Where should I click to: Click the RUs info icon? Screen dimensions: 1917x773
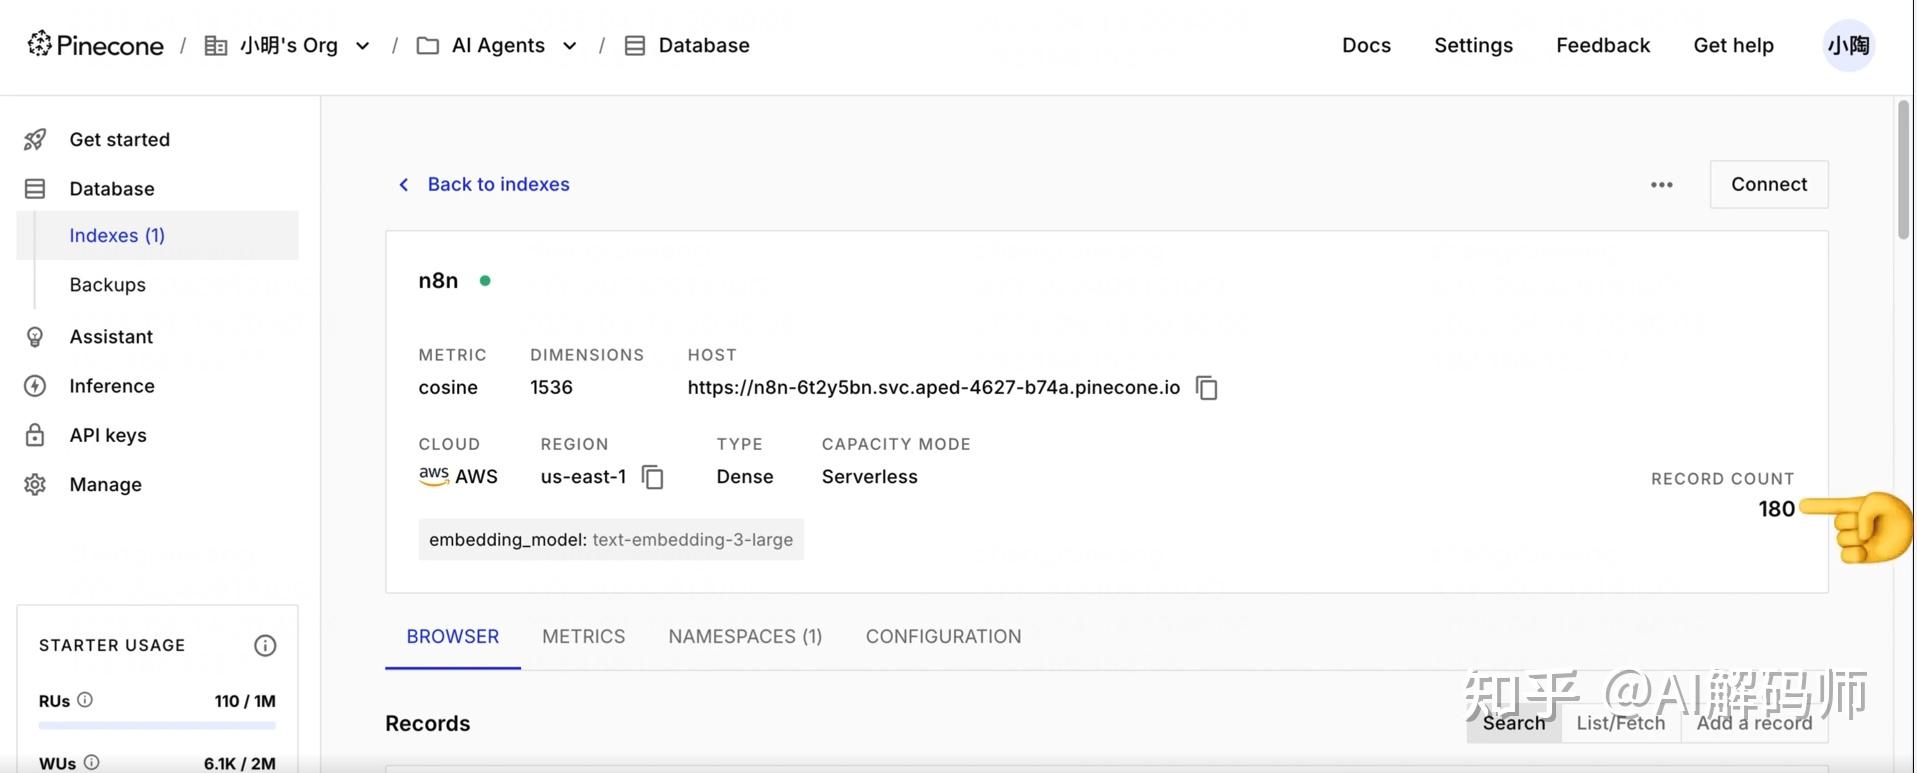85,700
